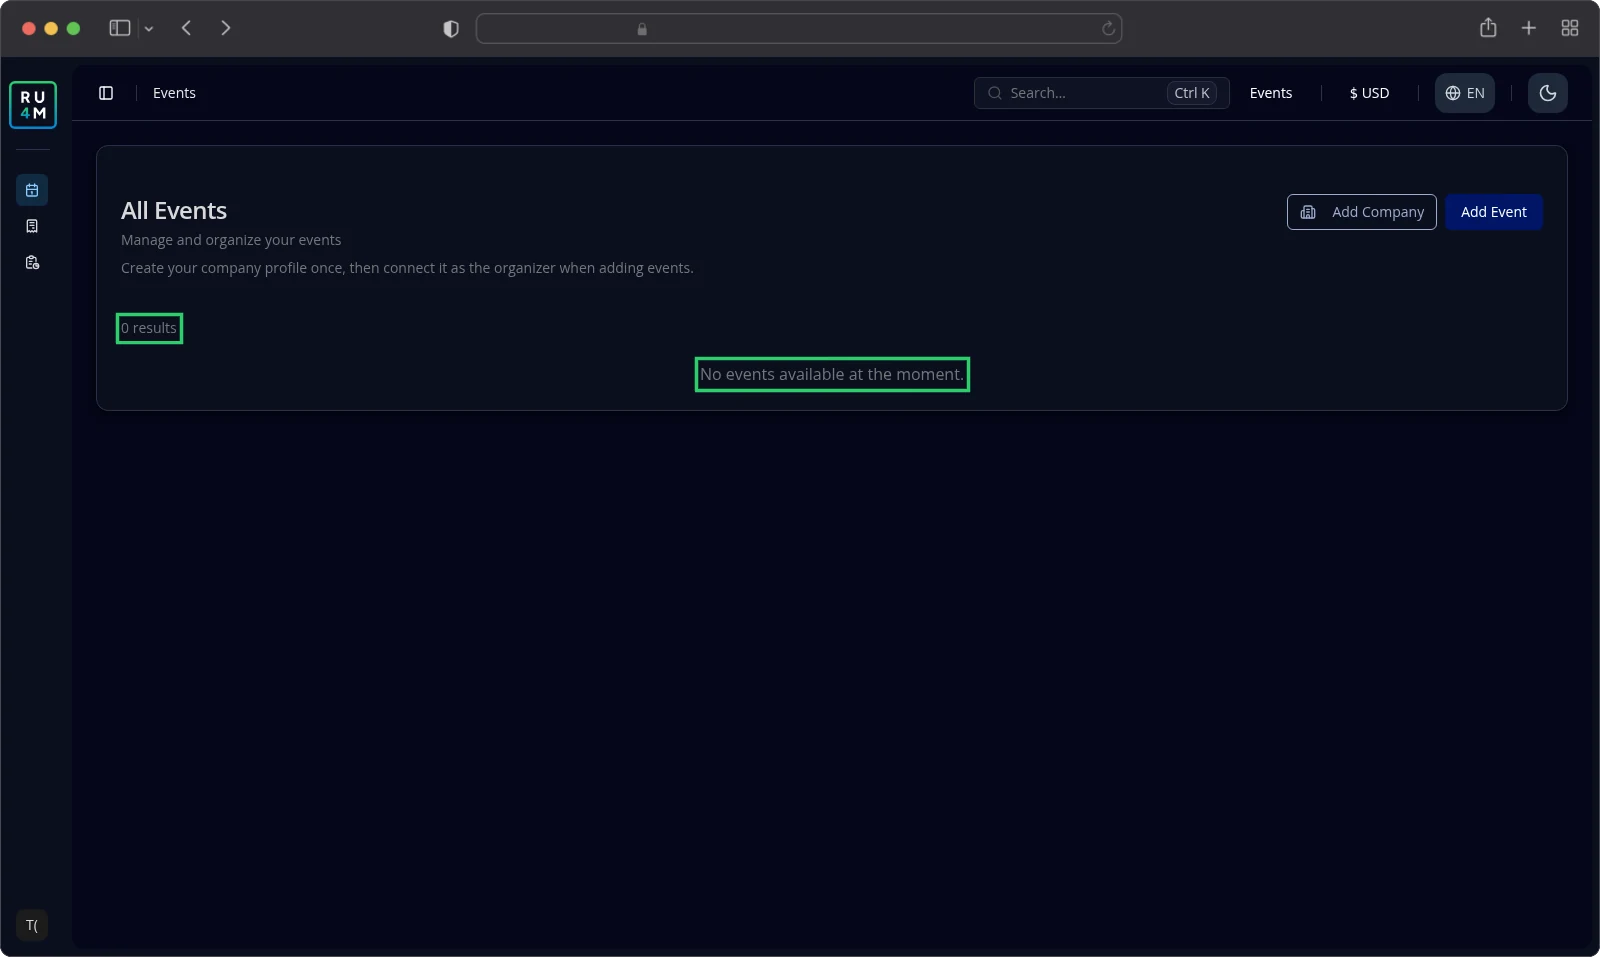This screenshot has height=957, width=1600.
Task: Click the RU4M logo icon
Action: [x=33, y=105]
